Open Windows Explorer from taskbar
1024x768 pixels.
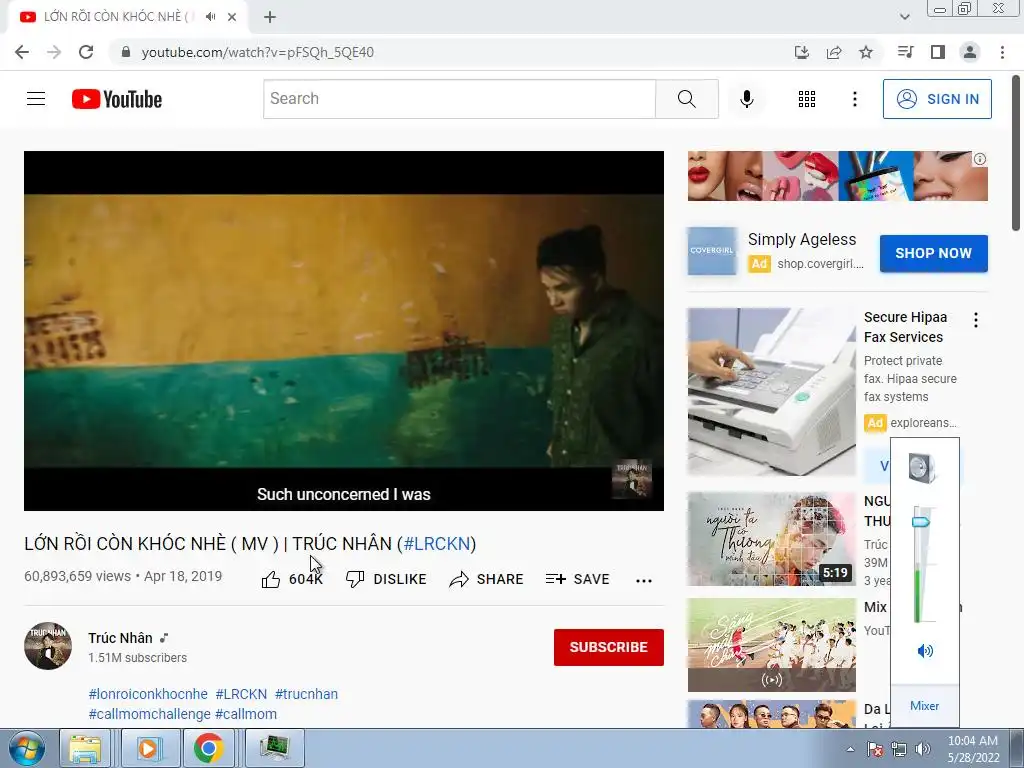86,748
